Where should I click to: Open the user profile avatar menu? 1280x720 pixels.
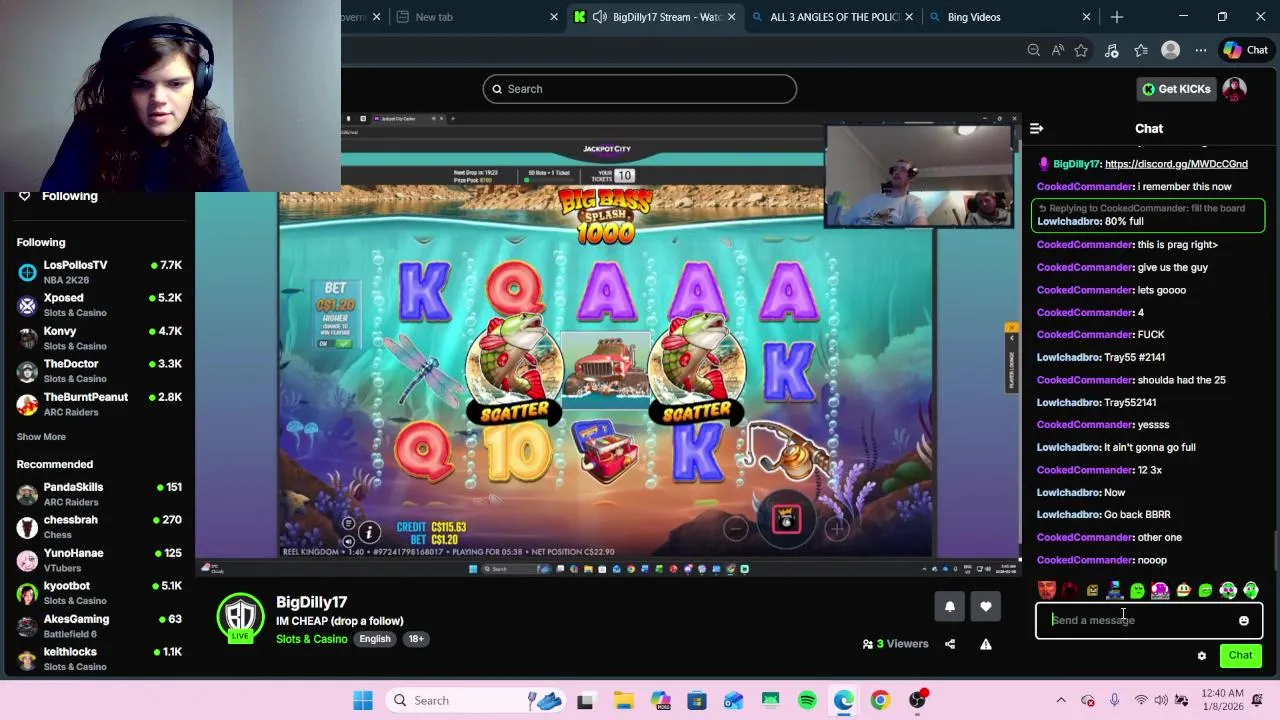click(x=1234, y=89)
